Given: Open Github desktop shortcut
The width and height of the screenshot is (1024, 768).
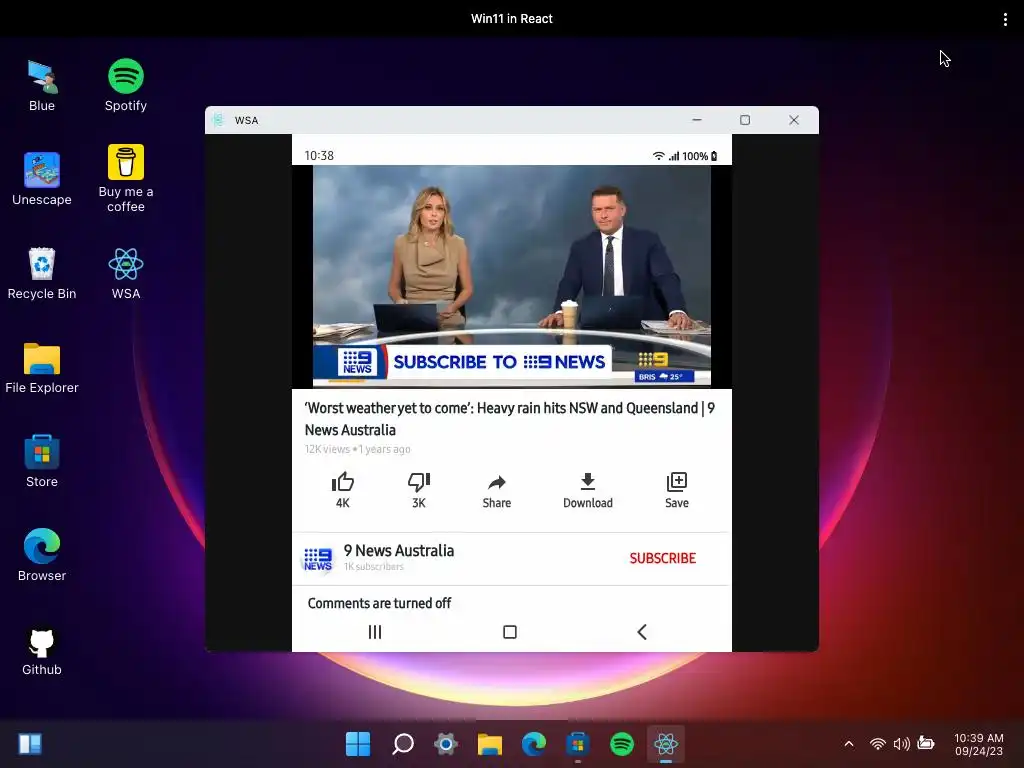Looking at the screenshot, I should tap(42, 650).
